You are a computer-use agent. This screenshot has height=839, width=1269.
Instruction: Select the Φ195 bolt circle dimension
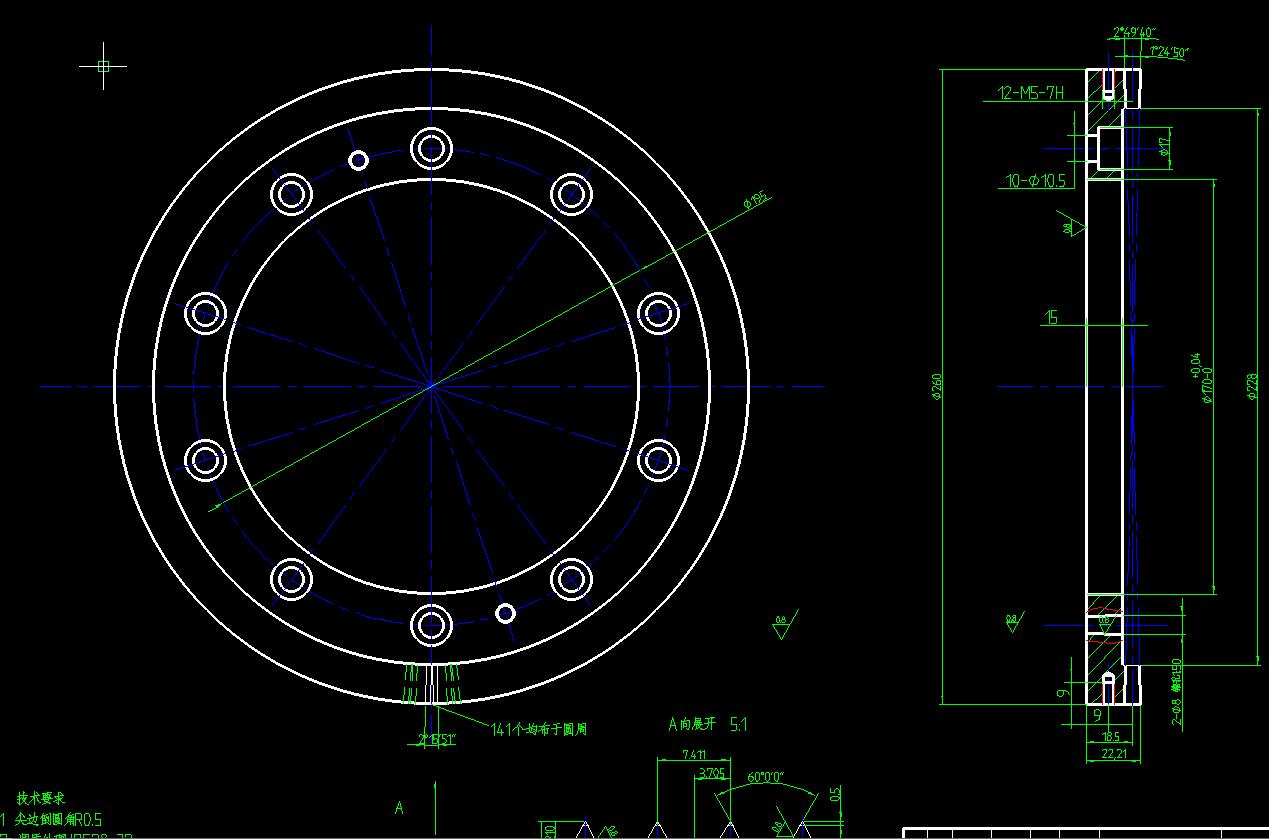755,200
